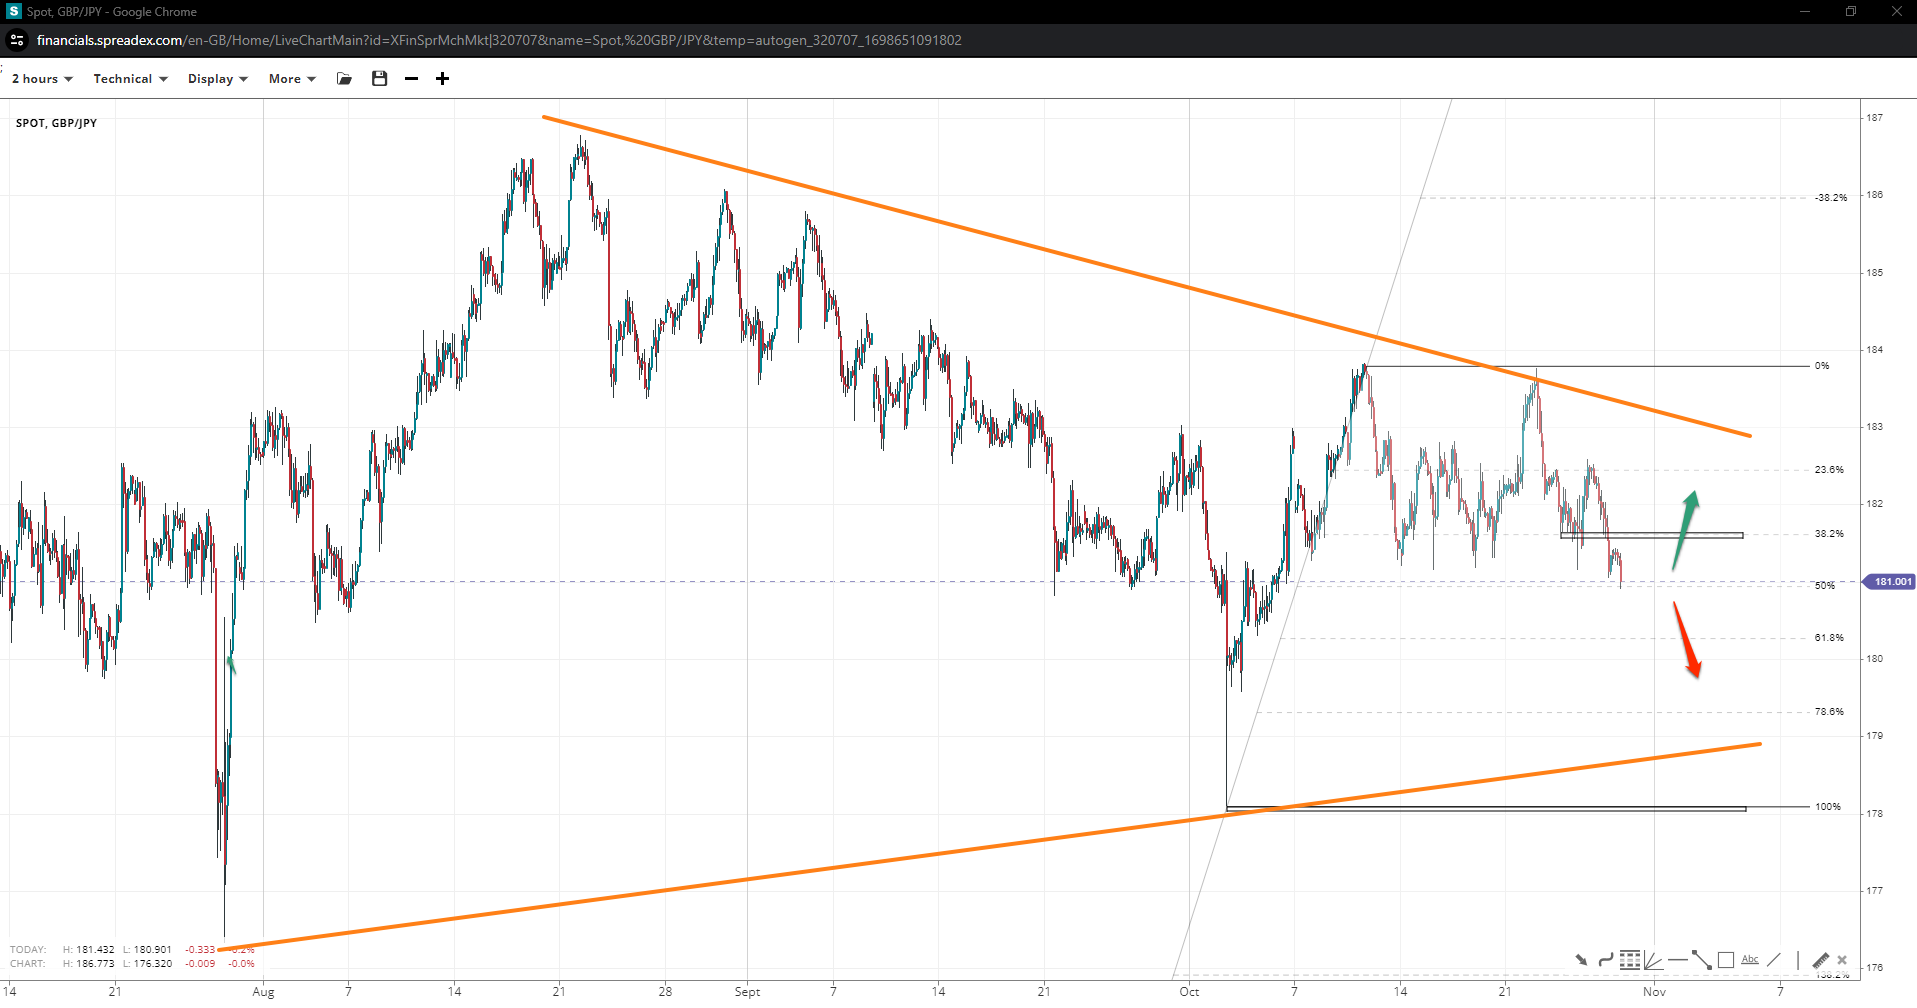
Task: Select the trend line segment tool
Action: [x=1701, y=960]
